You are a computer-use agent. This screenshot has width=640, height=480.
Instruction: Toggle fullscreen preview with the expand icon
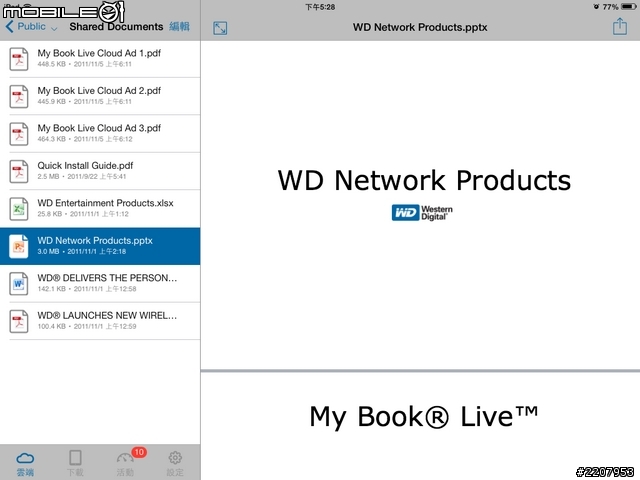pyautogui.click(x=220, y=28)
